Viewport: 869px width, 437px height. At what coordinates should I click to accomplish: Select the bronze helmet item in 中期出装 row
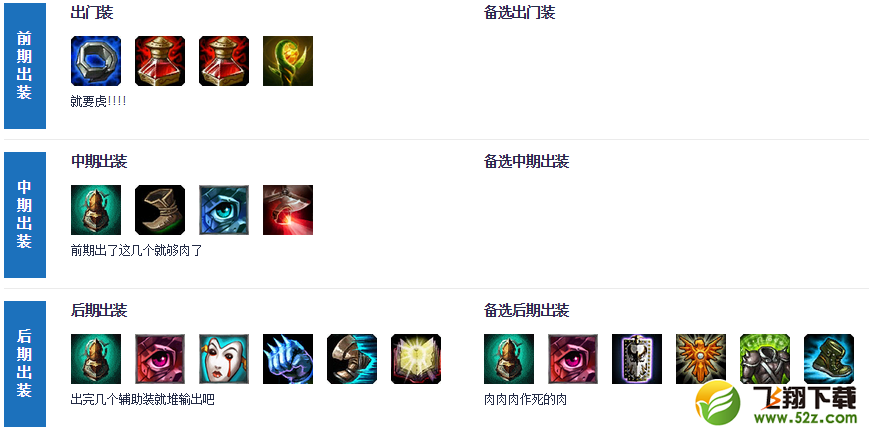(x=96, y=210)
